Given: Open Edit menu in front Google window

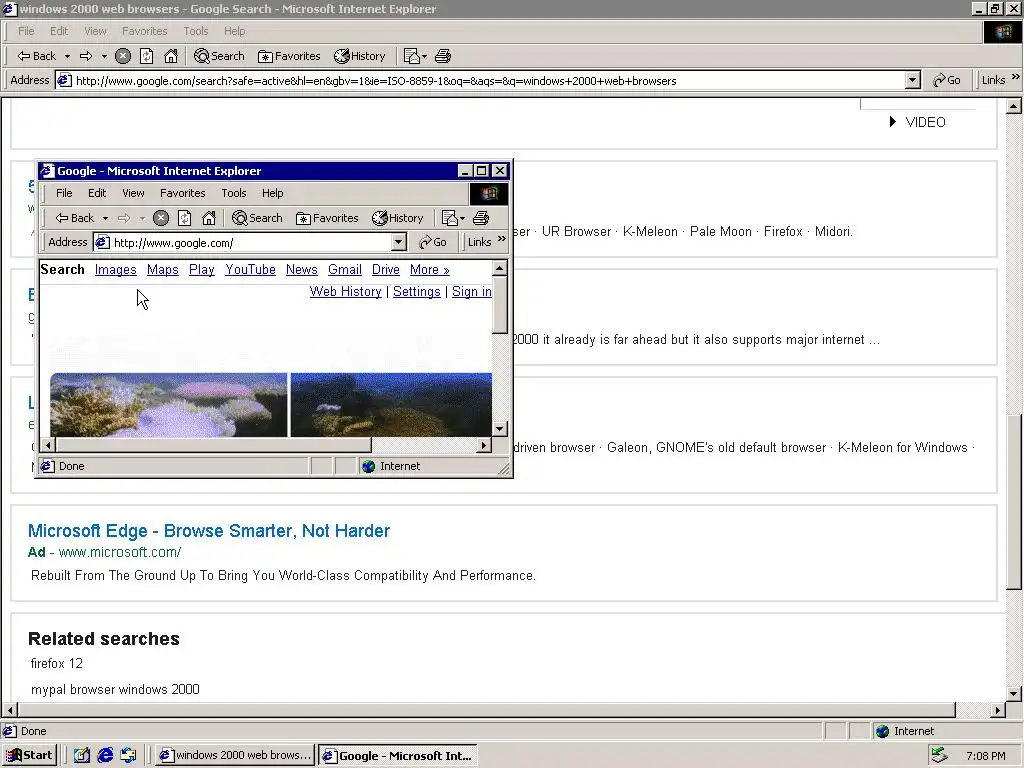Looking at the screenshot, I should pyautogui.click(x=97, y=193).
